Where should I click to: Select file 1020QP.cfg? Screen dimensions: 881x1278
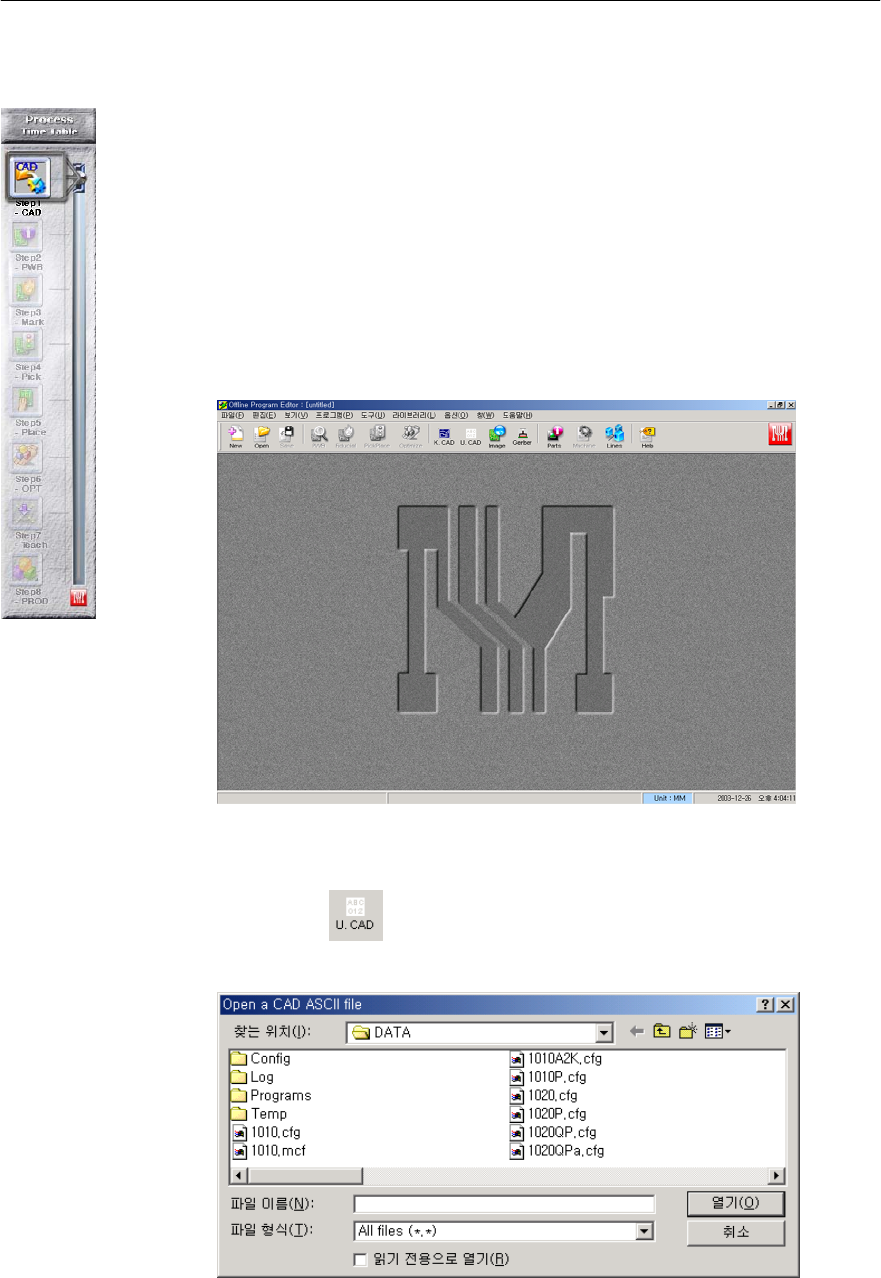(x=553, y=1132)
